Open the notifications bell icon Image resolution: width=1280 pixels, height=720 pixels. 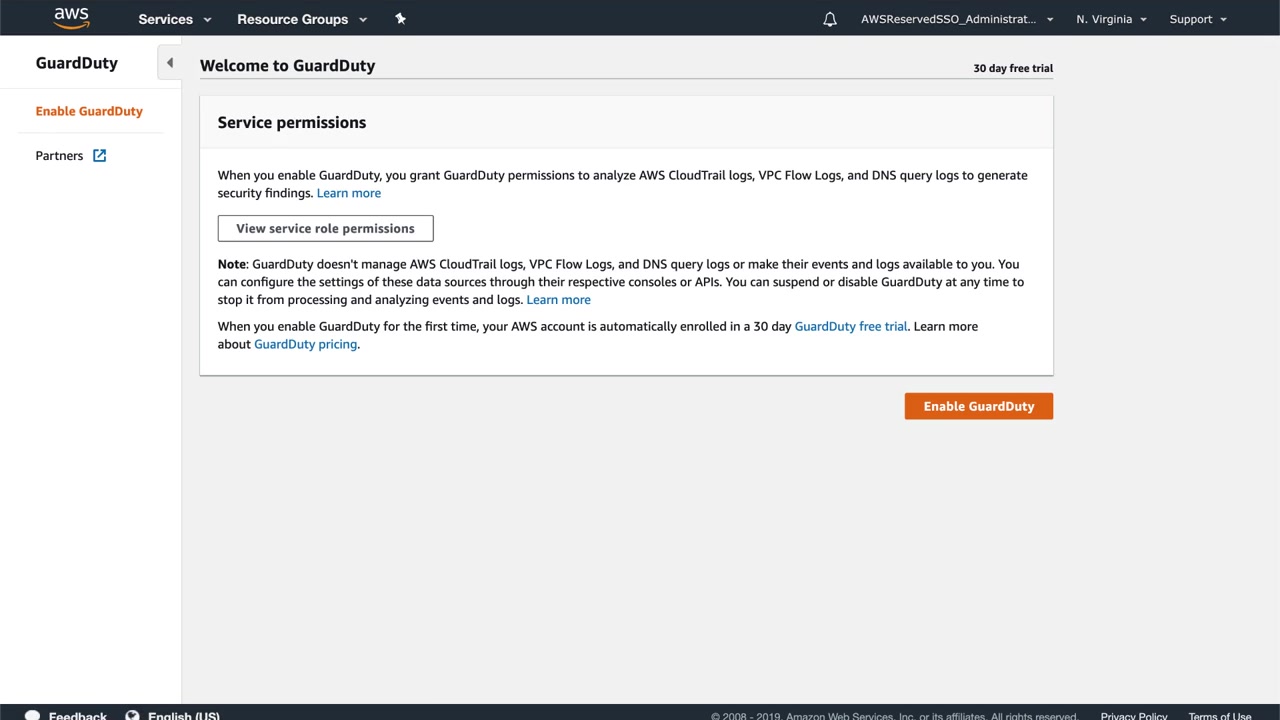(x=830, y=19)
